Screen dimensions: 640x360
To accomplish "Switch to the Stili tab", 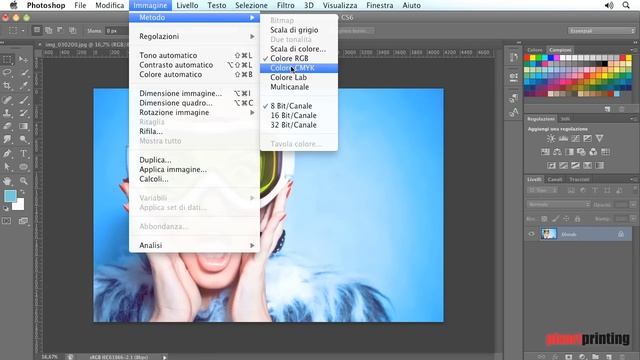I will click(x=565, y=119).
